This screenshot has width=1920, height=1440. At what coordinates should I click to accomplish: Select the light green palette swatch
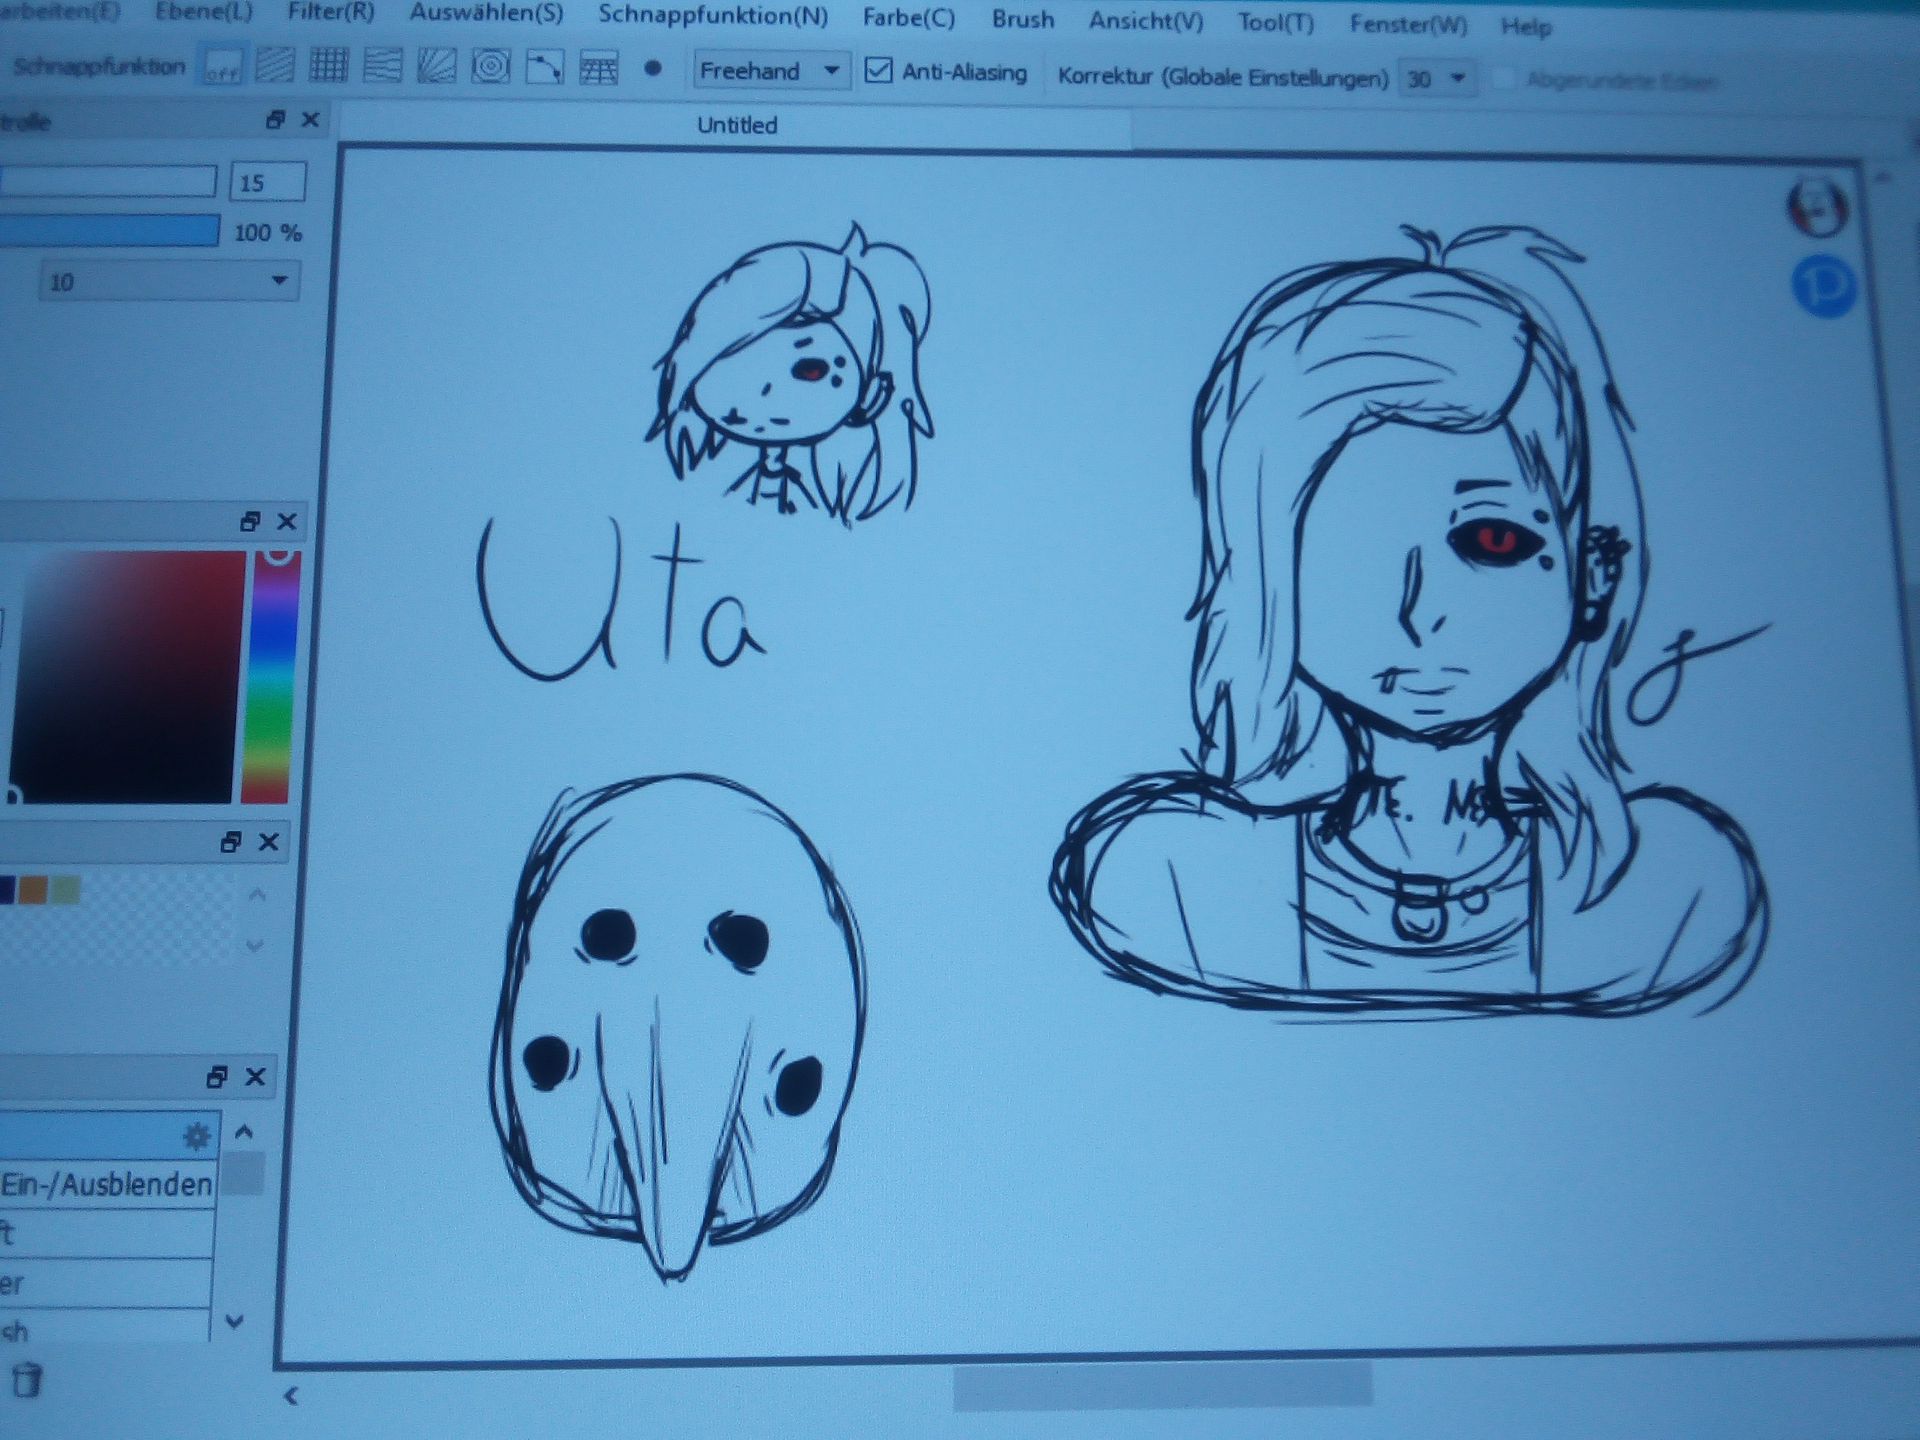[65, 890]
